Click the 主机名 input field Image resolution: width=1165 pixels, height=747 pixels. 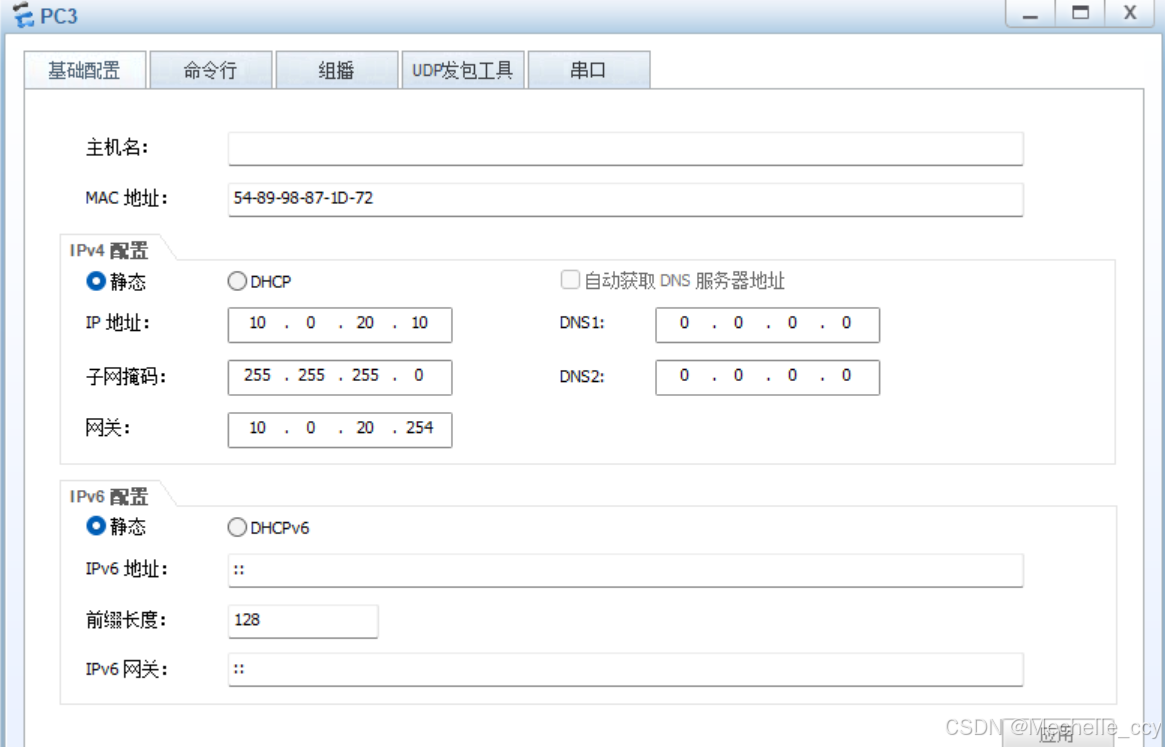(626, 149)
